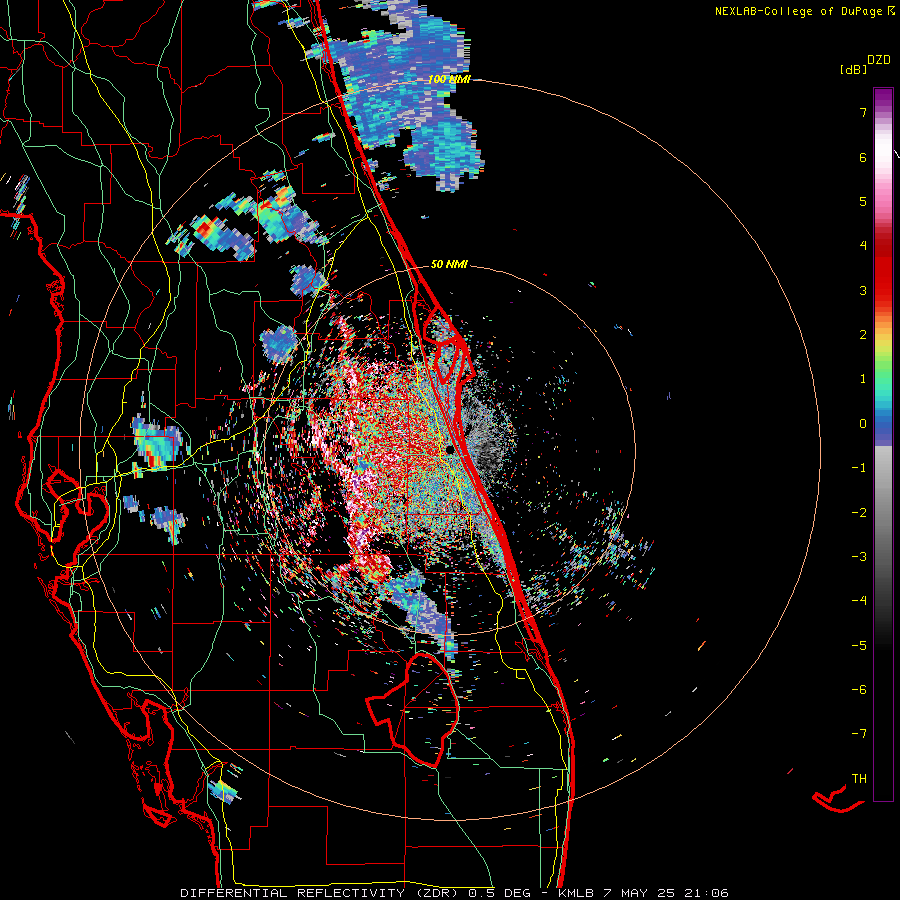Click the 2 dB scale label
This screenshot has height=900, width=900.
click(863, 335)
